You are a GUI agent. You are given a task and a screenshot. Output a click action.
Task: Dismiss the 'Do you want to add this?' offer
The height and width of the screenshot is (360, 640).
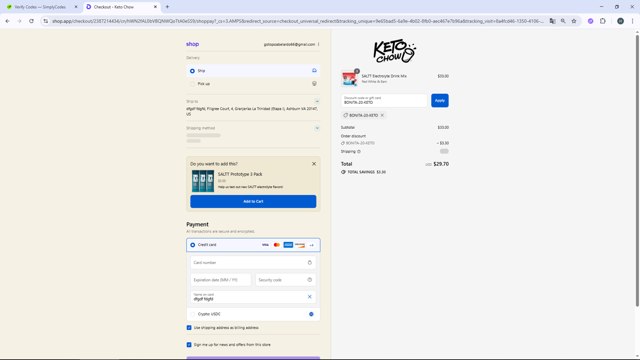[x=314, y=164]
